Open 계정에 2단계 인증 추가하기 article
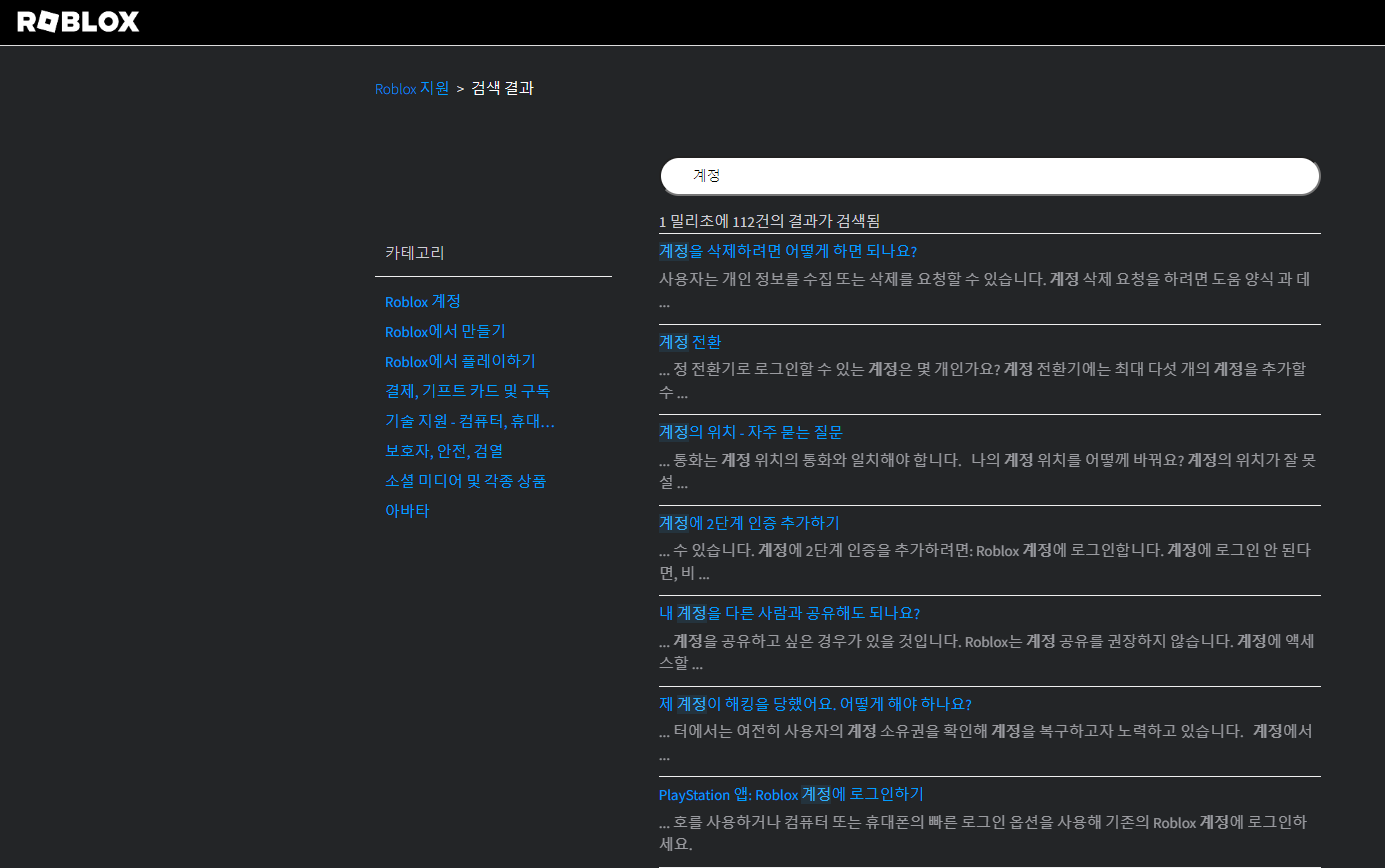Viewport: 1385px width, 868px height. pos(749,523)
